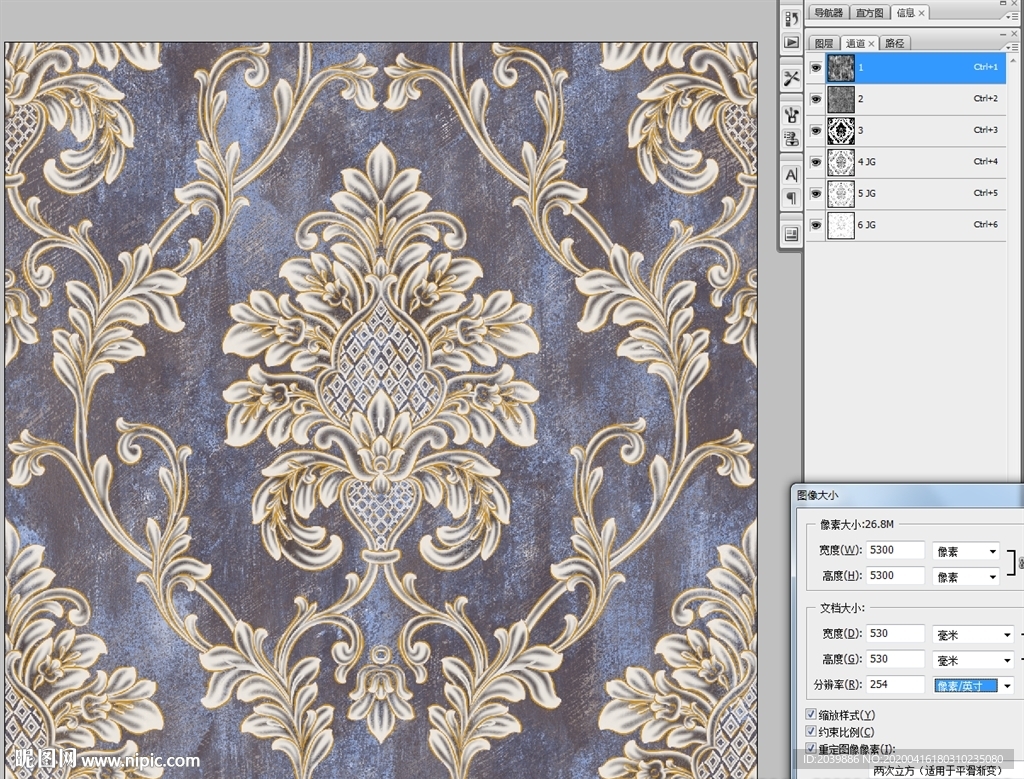
Task: Click the resolution 254 field
Action: 895,684
